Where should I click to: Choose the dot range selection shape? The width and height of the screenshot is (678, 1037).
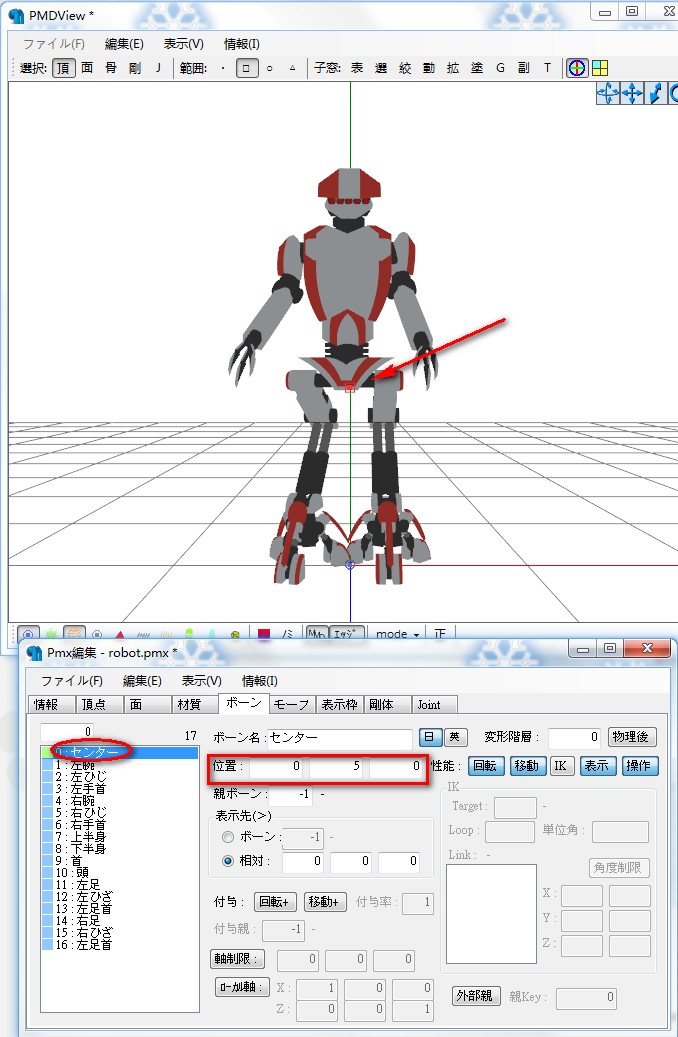click(x=223, y=68)
